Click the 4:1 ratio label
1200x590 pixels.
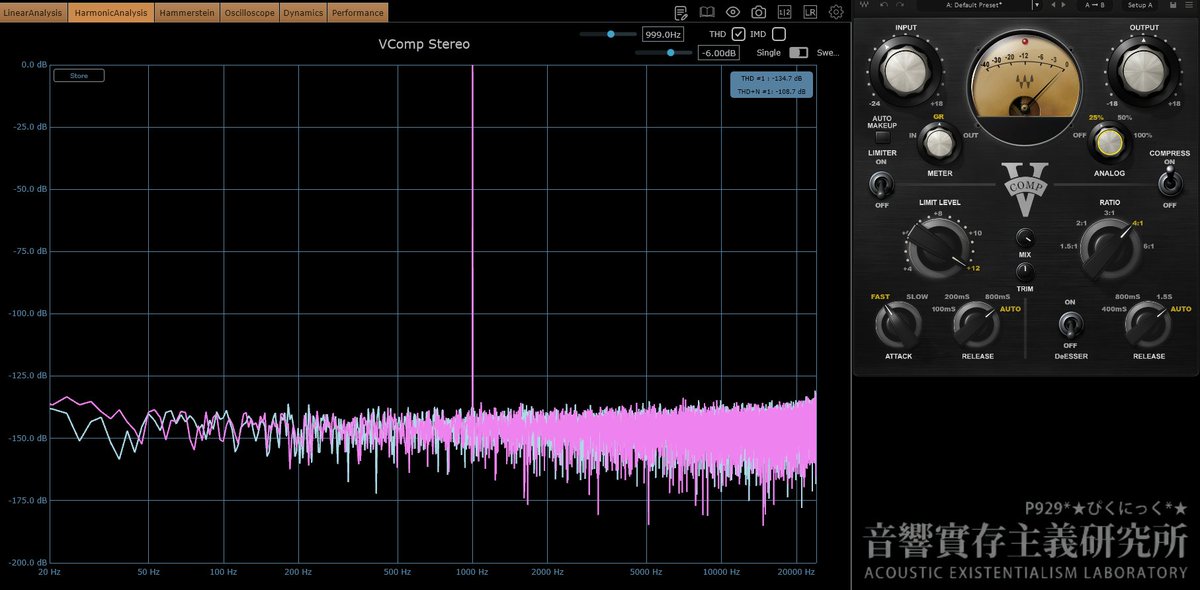coord(1137,223)
